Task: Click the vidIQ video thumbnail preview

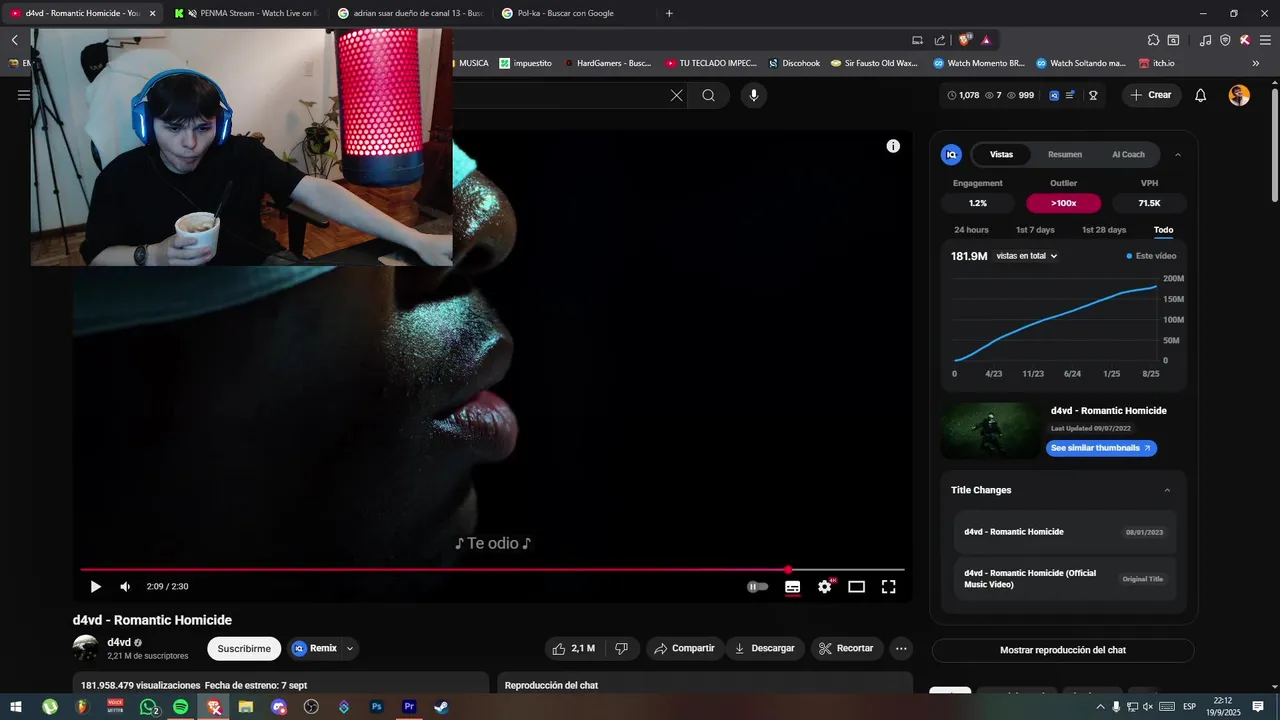Action: [990, 431]
